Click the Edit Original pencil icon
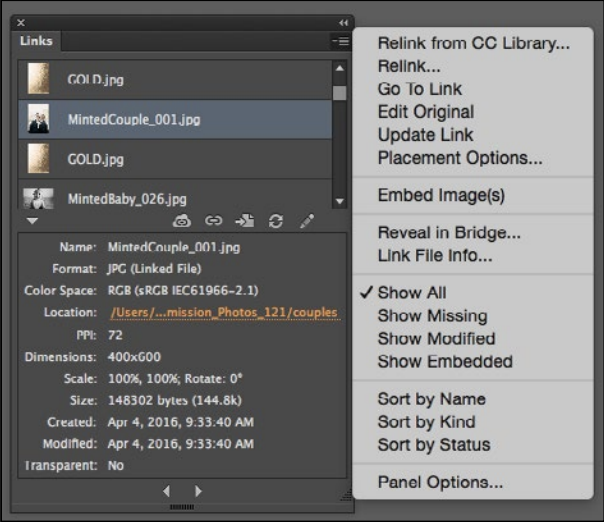This screenshot has width=604, height=522. [x=307, y=221]
